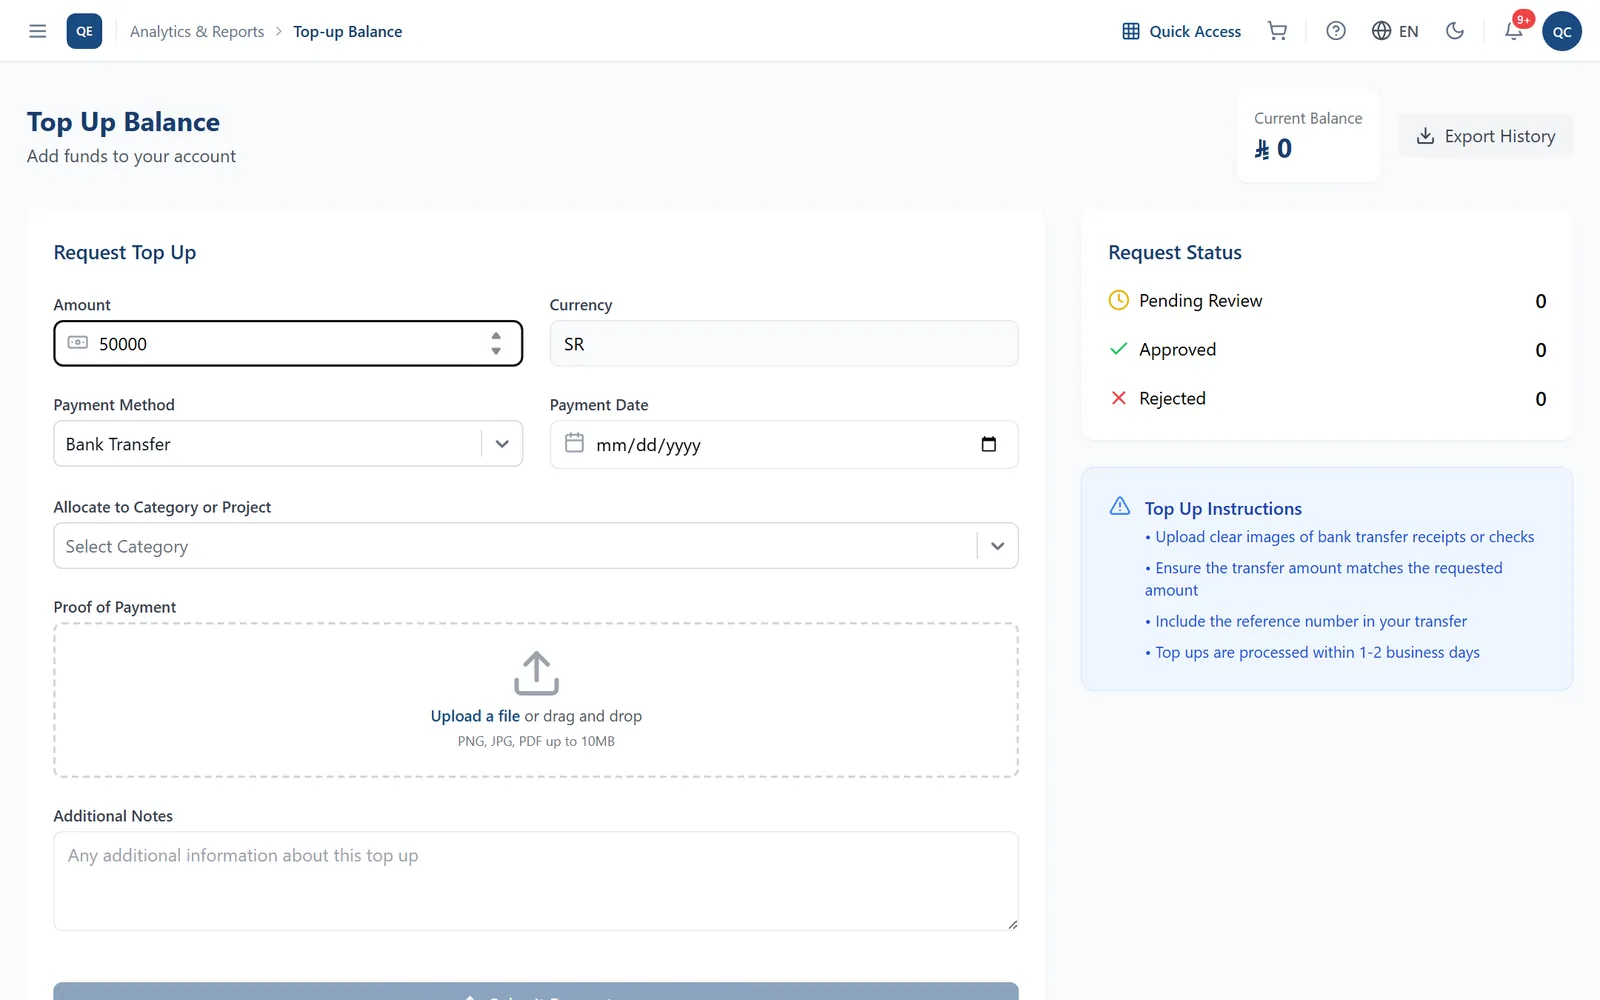Click the Approved checkmark icon
This screenshot has width=1600, height=1000.
(x=1119, y=349)
